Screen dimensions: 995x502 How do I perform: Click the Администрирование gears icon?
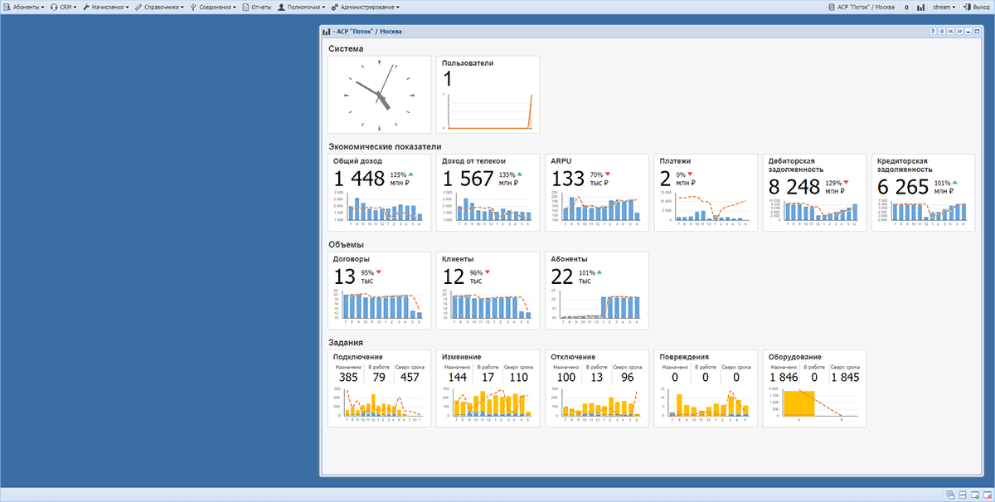[x=335, y=7]
